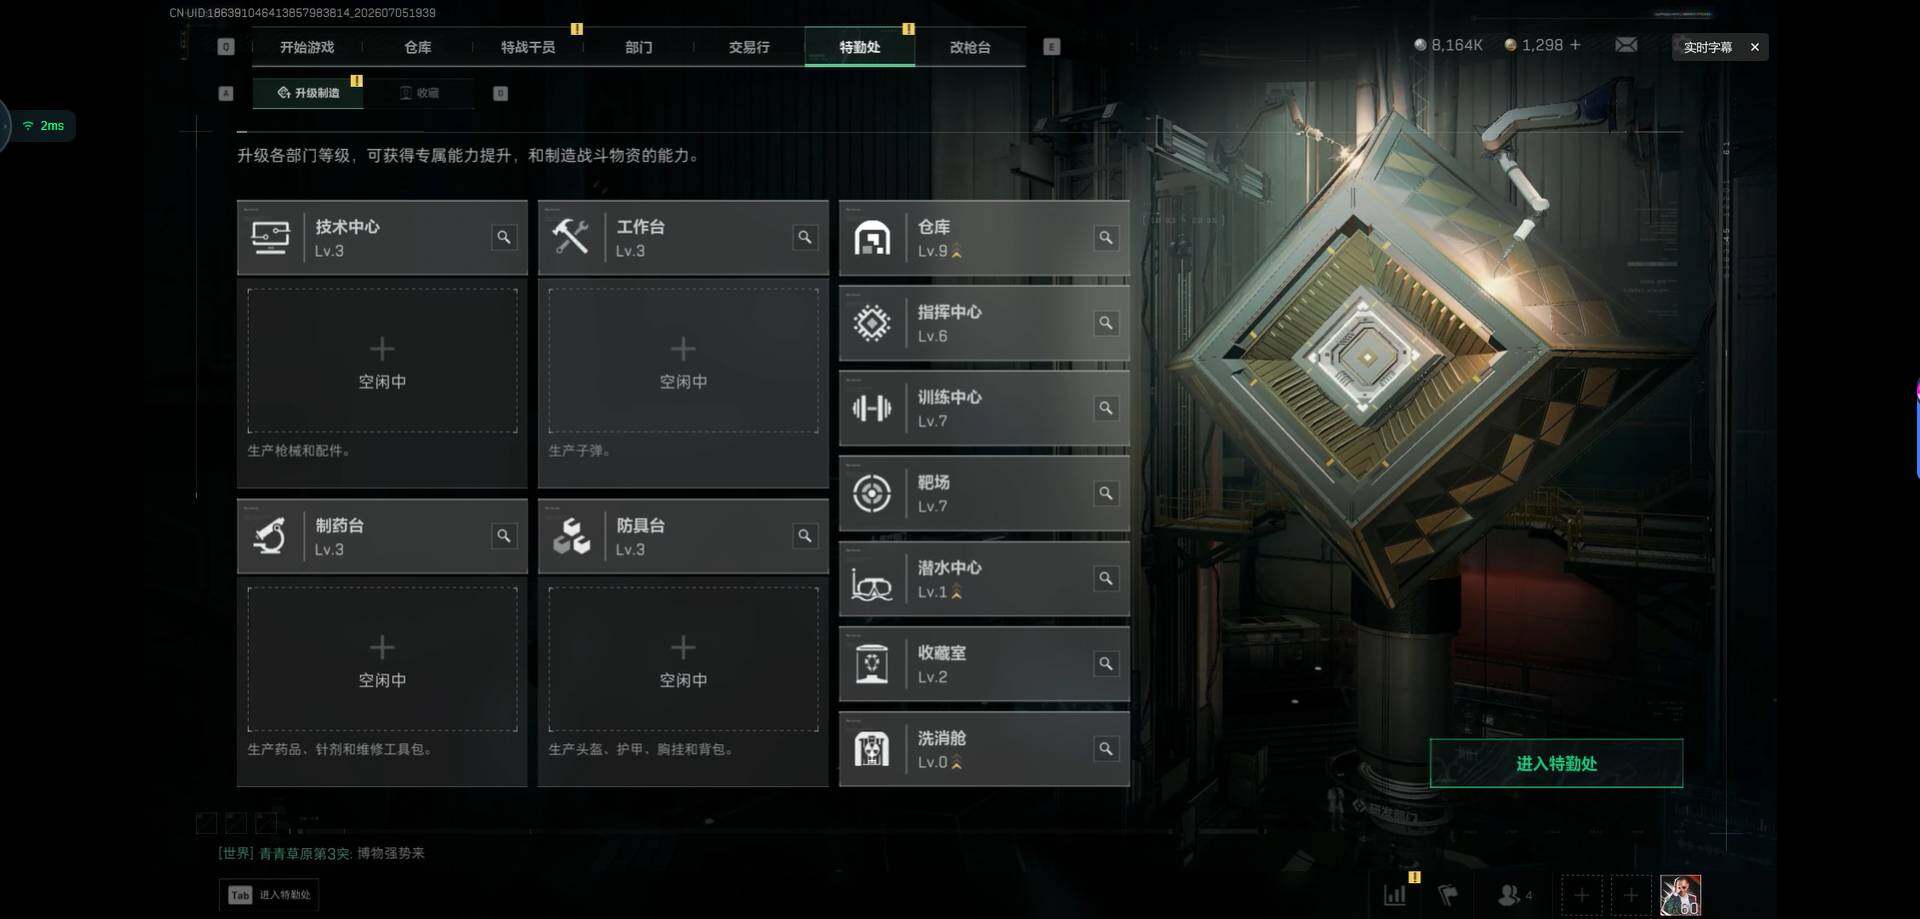
Task: Click the 靶场 target icon
Action: (872, 493)
